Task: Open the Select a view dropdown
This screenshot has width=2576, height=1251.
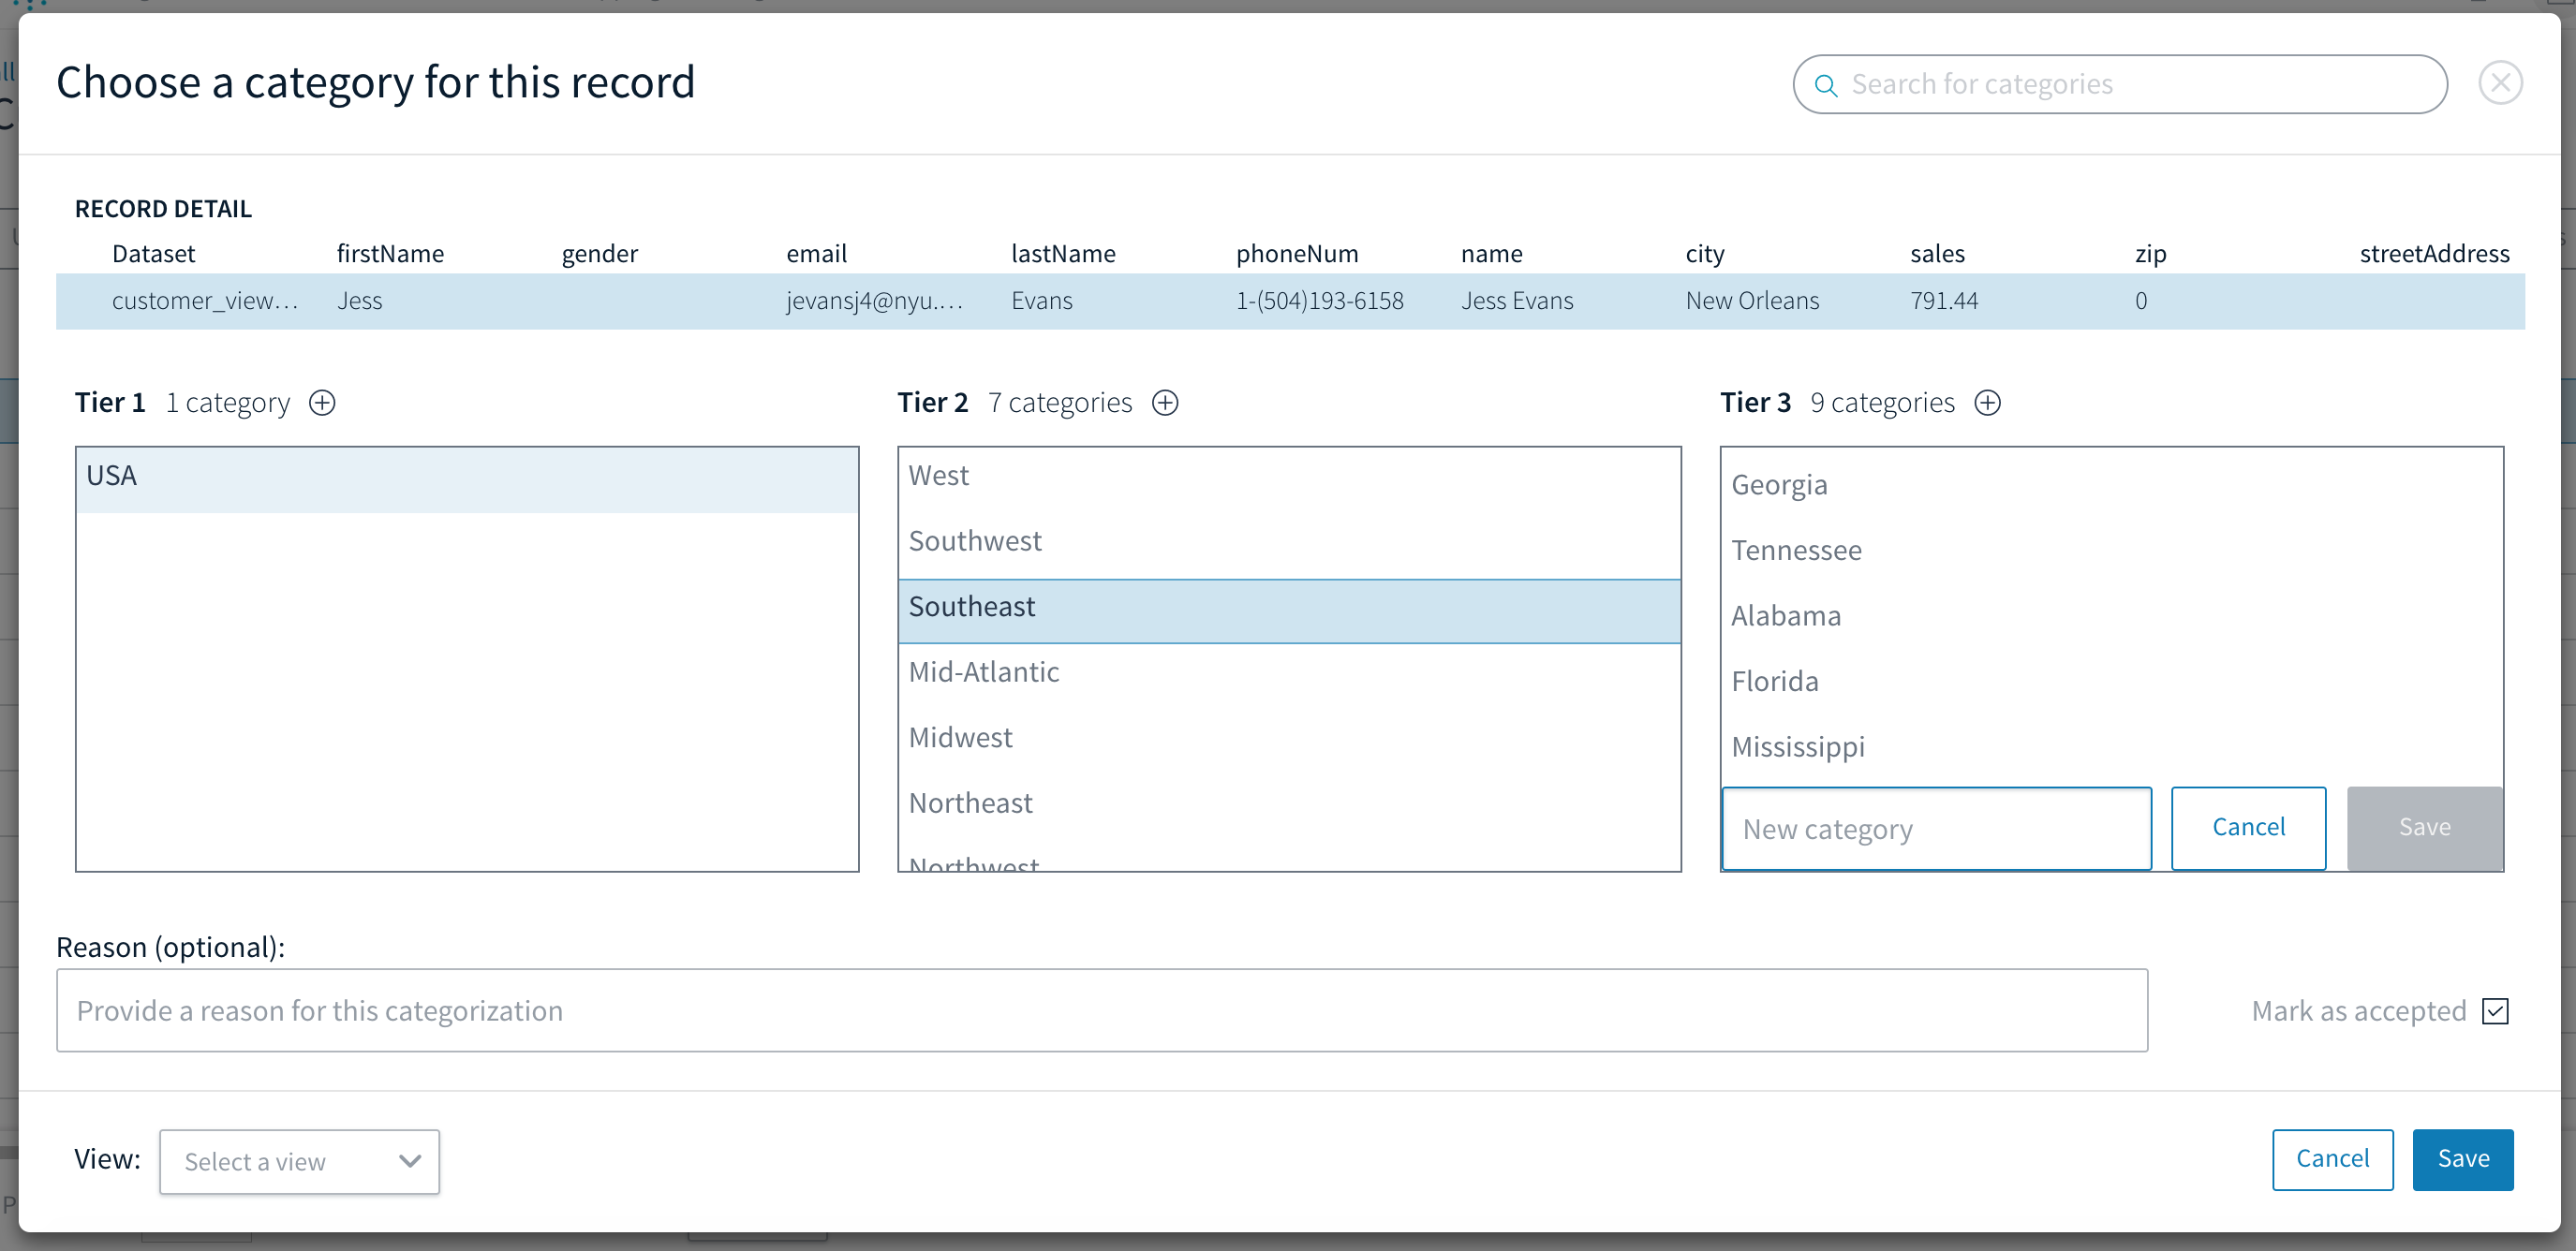Action: 299,1161
